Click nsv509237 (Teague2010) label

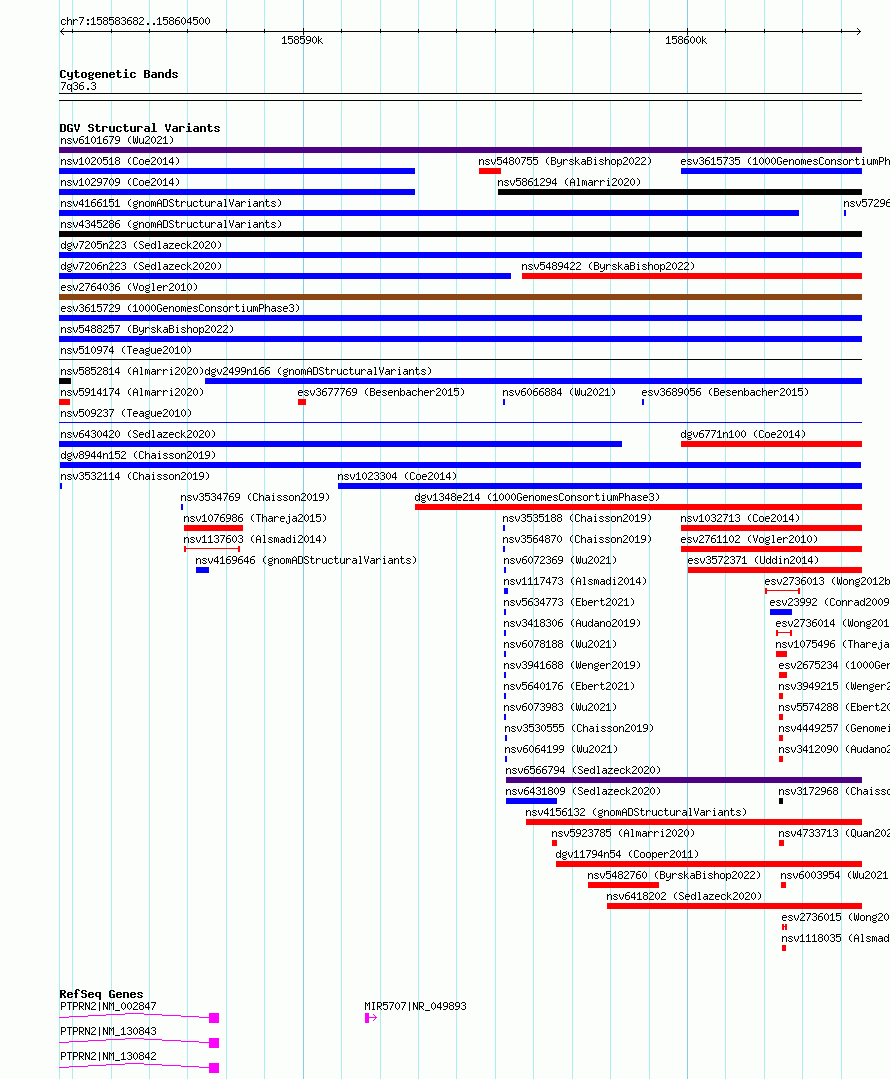(126, 413)
